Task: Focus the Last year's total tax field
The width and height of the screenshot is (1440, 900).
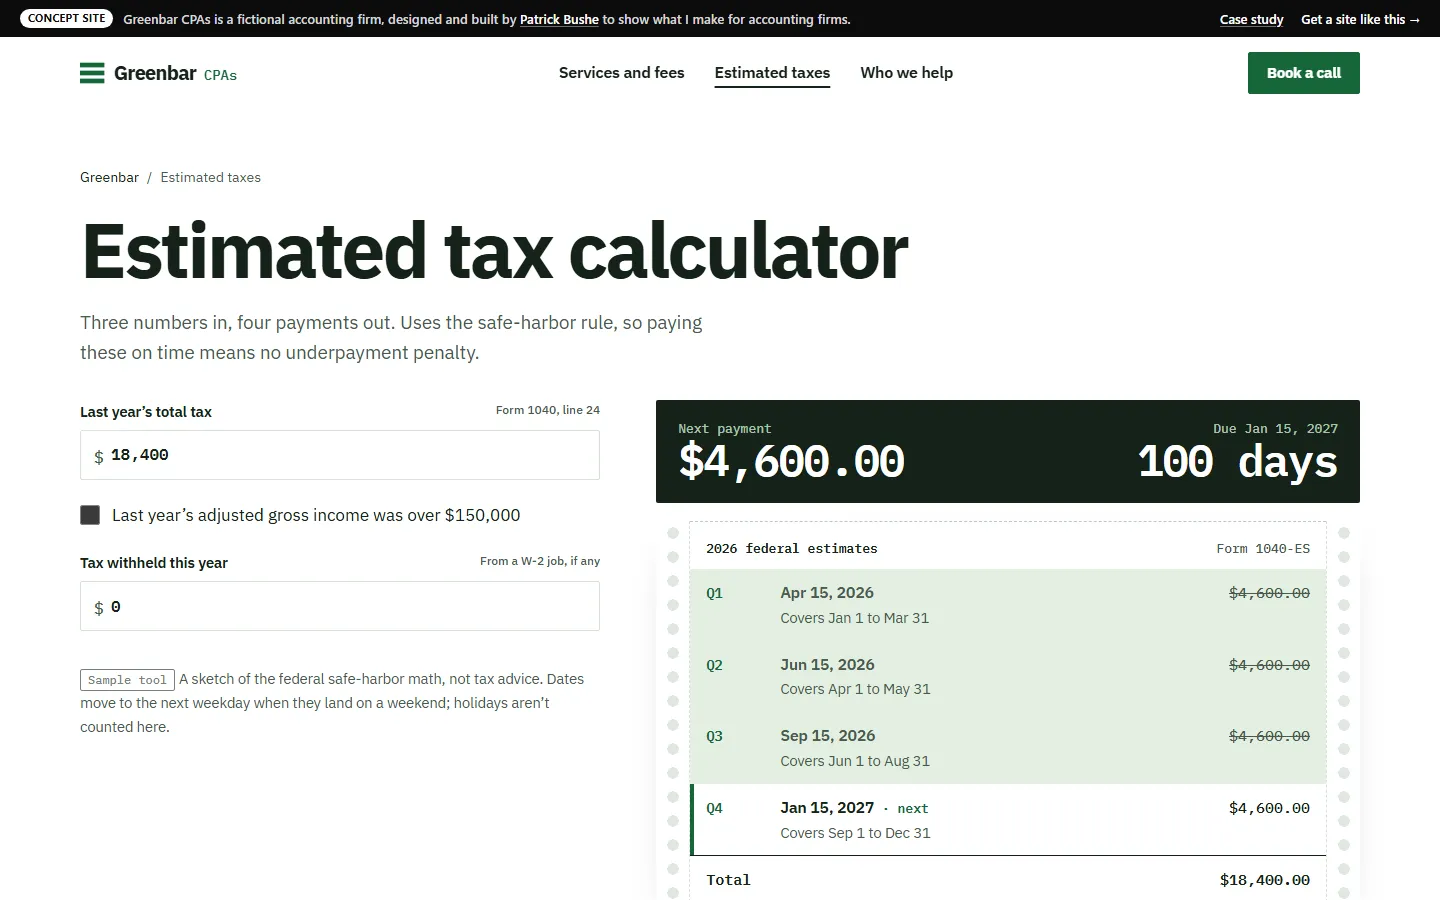Action: [x=340, y=455]
